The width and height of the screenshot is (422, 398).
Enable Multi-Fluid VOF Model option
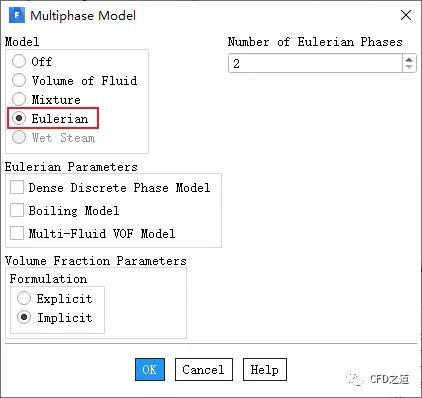pyautogui.click(x=17, y=233)
